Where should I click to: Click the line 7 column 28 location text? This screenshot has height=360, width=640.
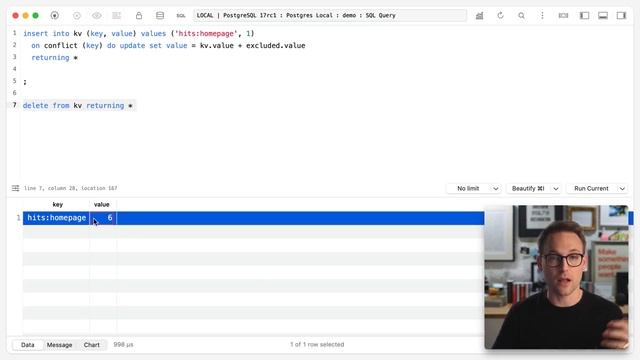pos(71,188)
